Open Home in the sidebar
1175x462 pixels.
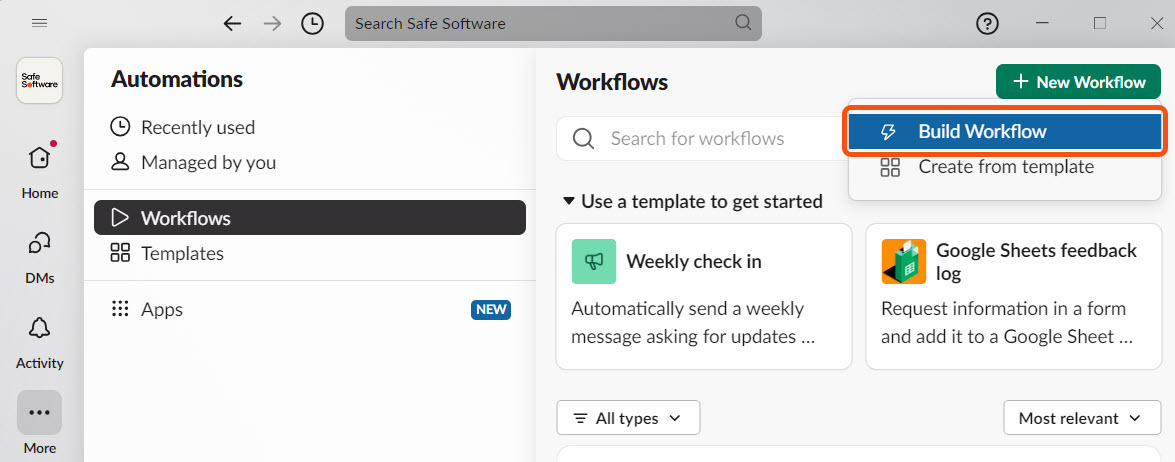40,171
